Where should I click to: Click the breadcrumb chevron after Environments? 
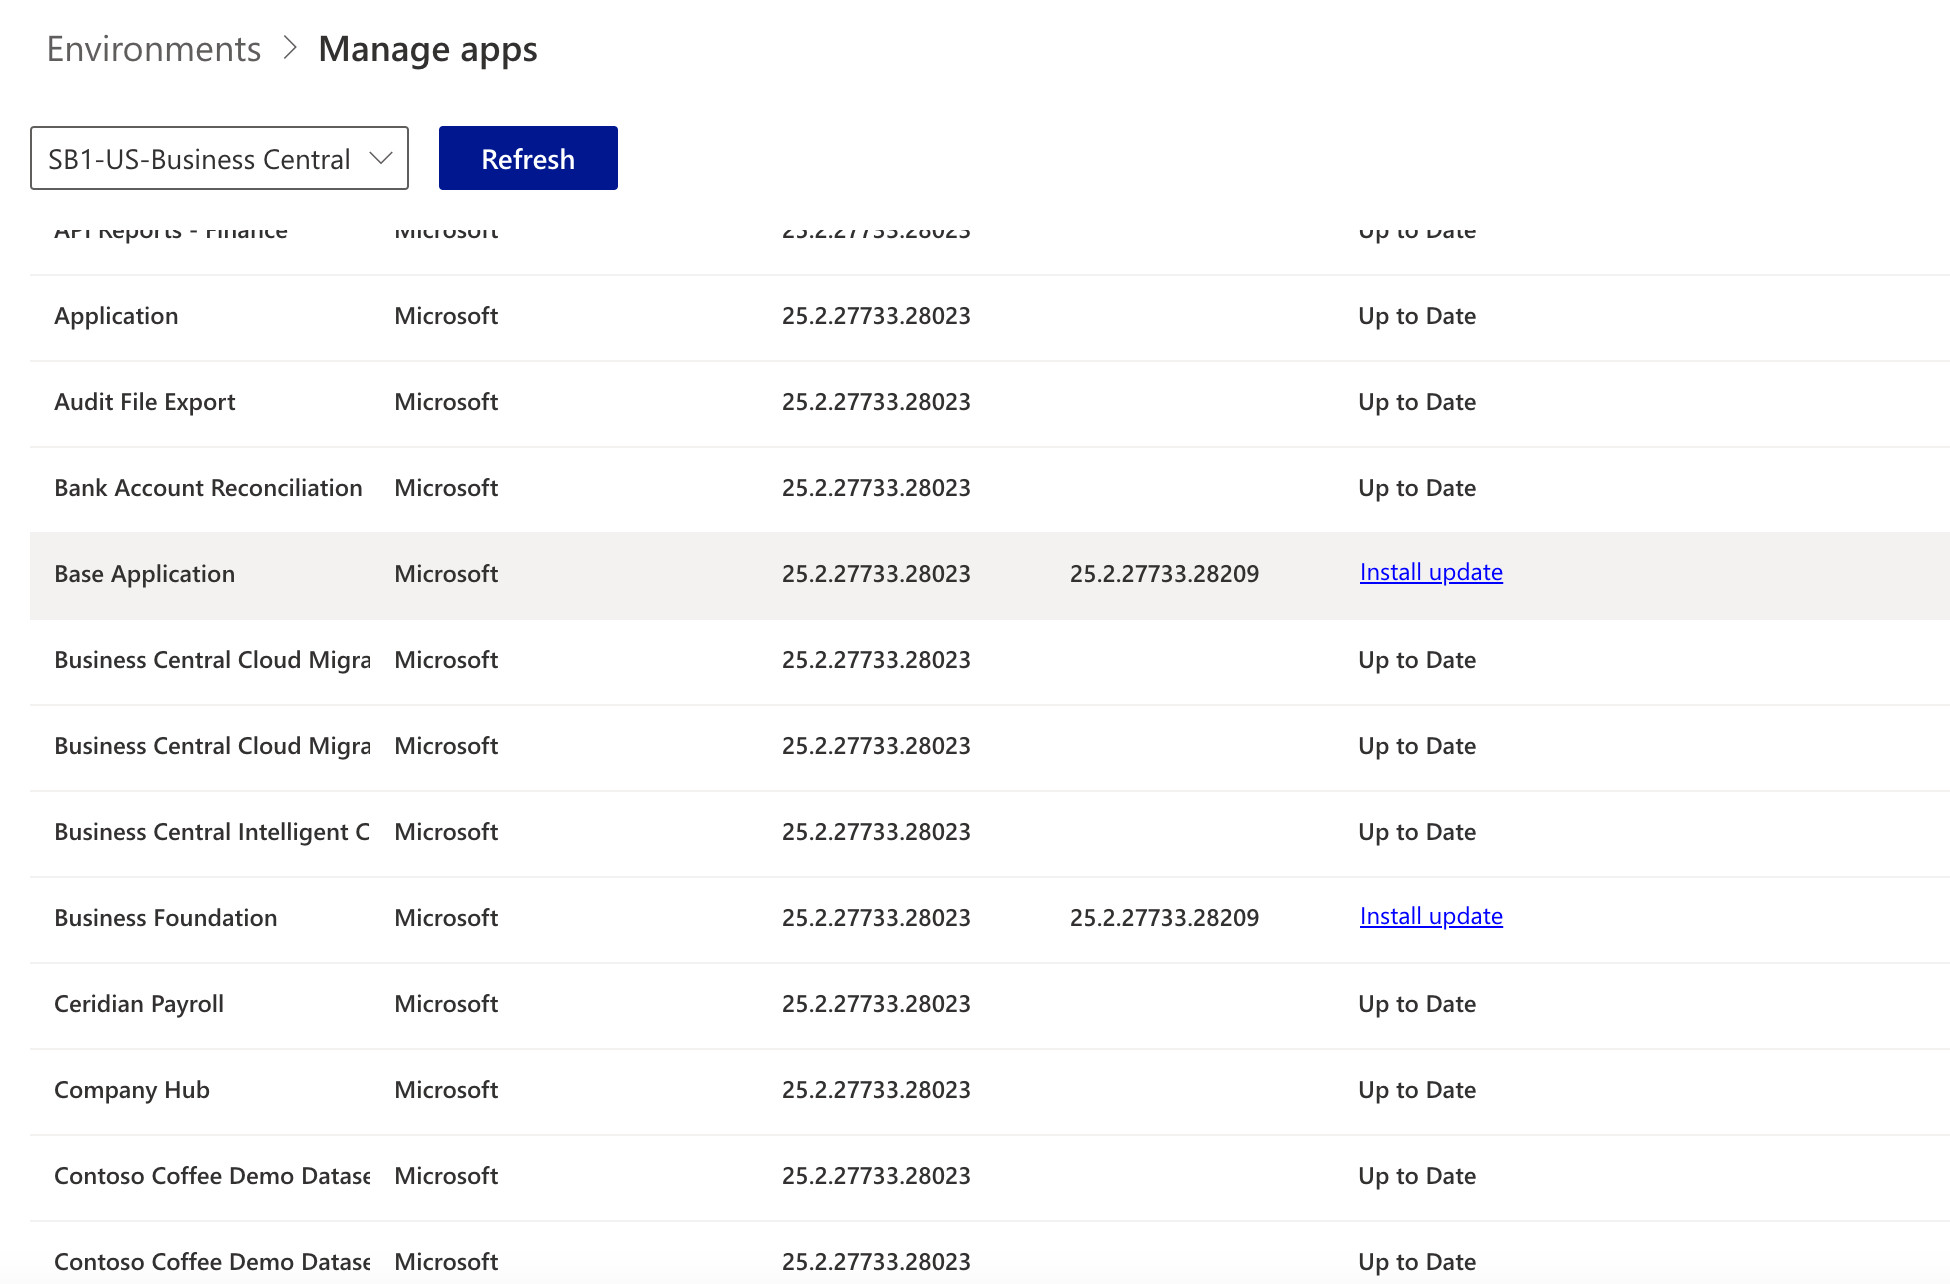point(290,48)
